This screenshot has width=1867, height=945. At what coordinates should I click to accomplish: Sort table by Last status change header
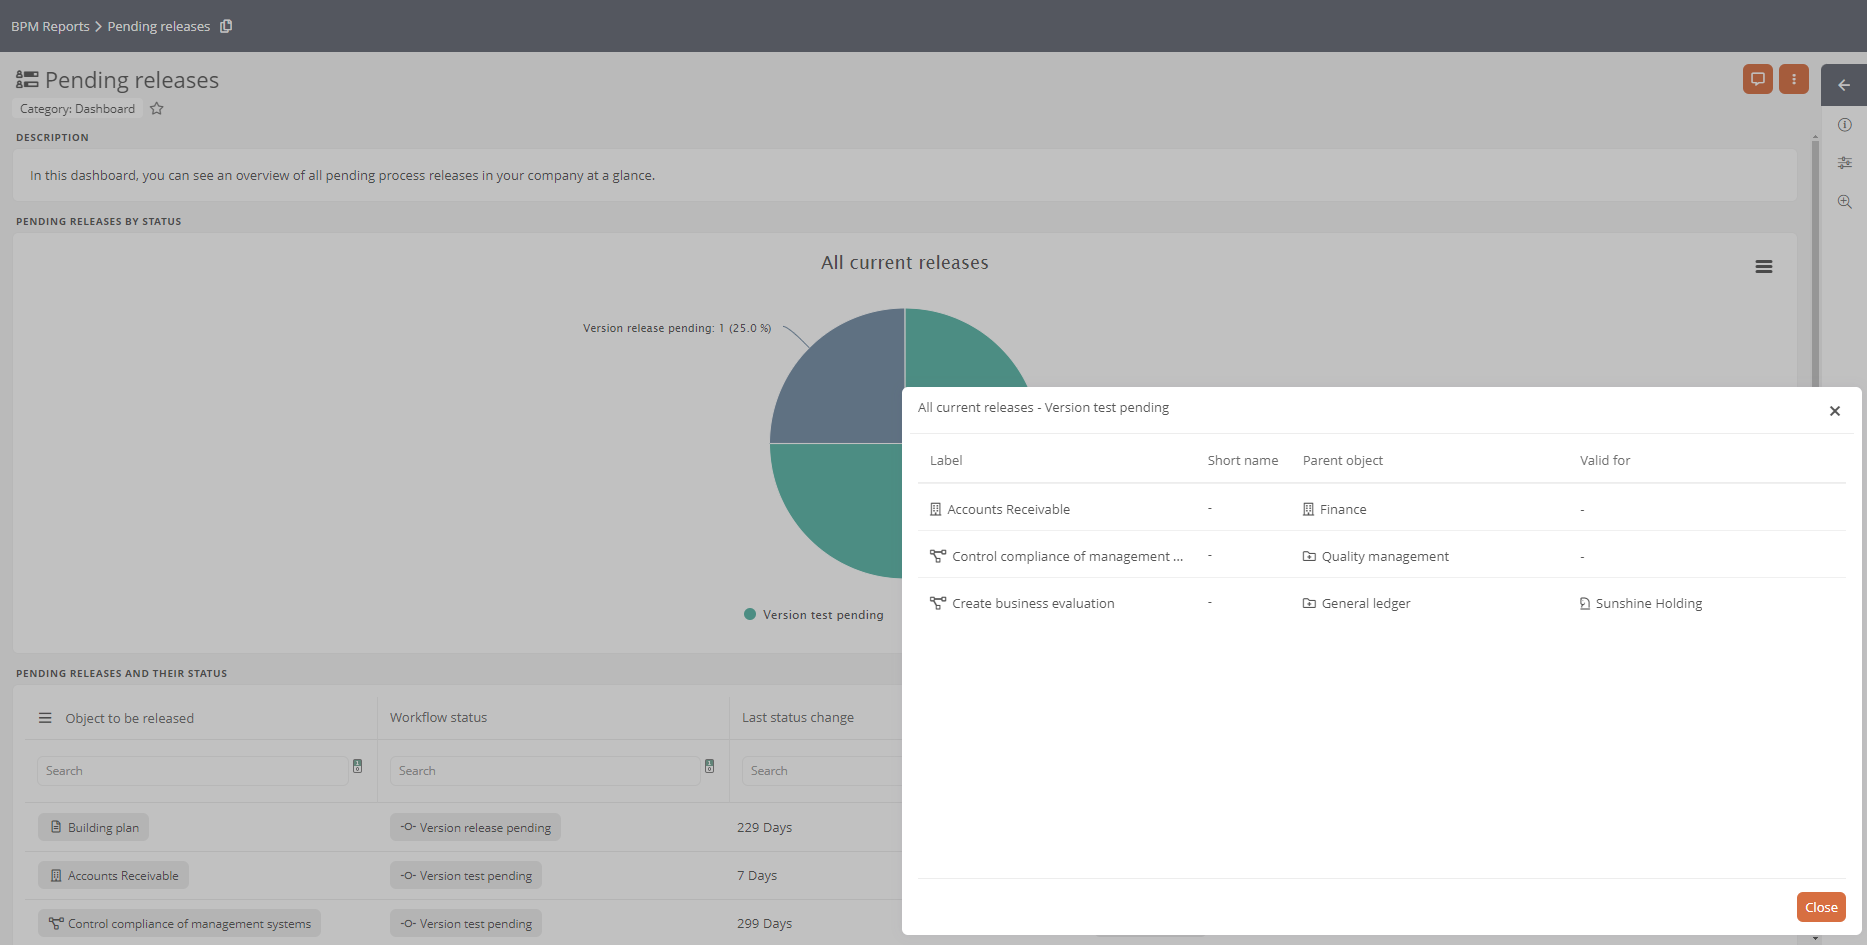[797, 718]
